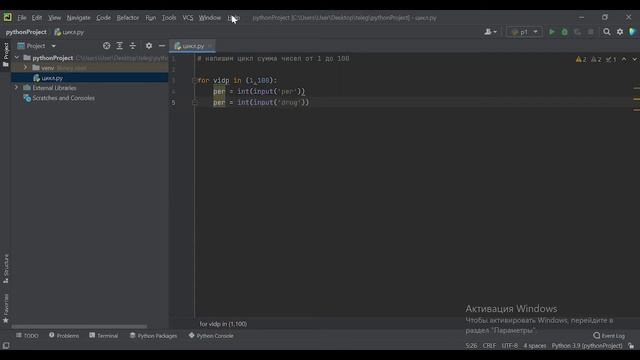Start debugging with the bug icon
Image resolution: width=640 pixels, height=360 pixels.
[x=564, y=32]
